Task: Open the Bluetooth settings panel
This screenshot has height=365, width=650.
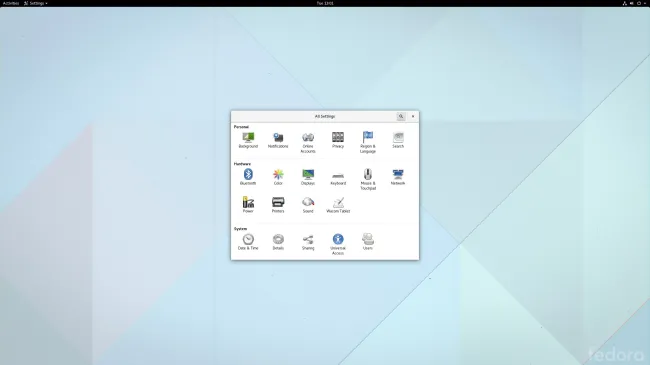Action: [248, 177]
